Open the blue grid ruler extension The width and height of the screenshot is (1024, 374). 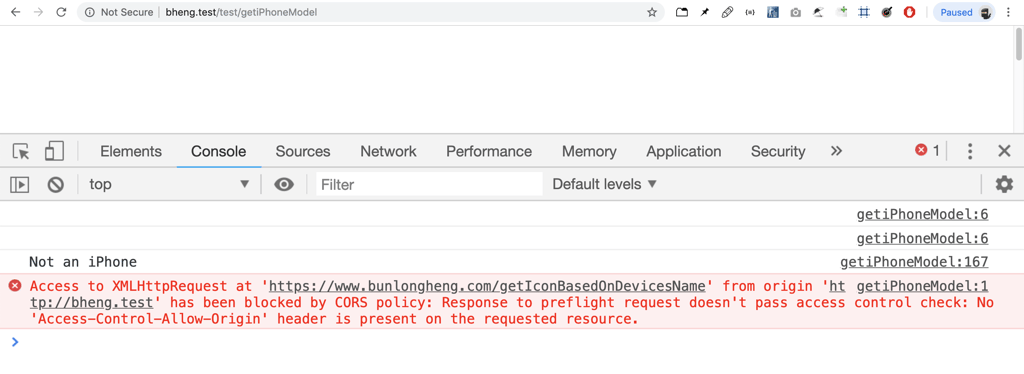[x=863, y=12]
